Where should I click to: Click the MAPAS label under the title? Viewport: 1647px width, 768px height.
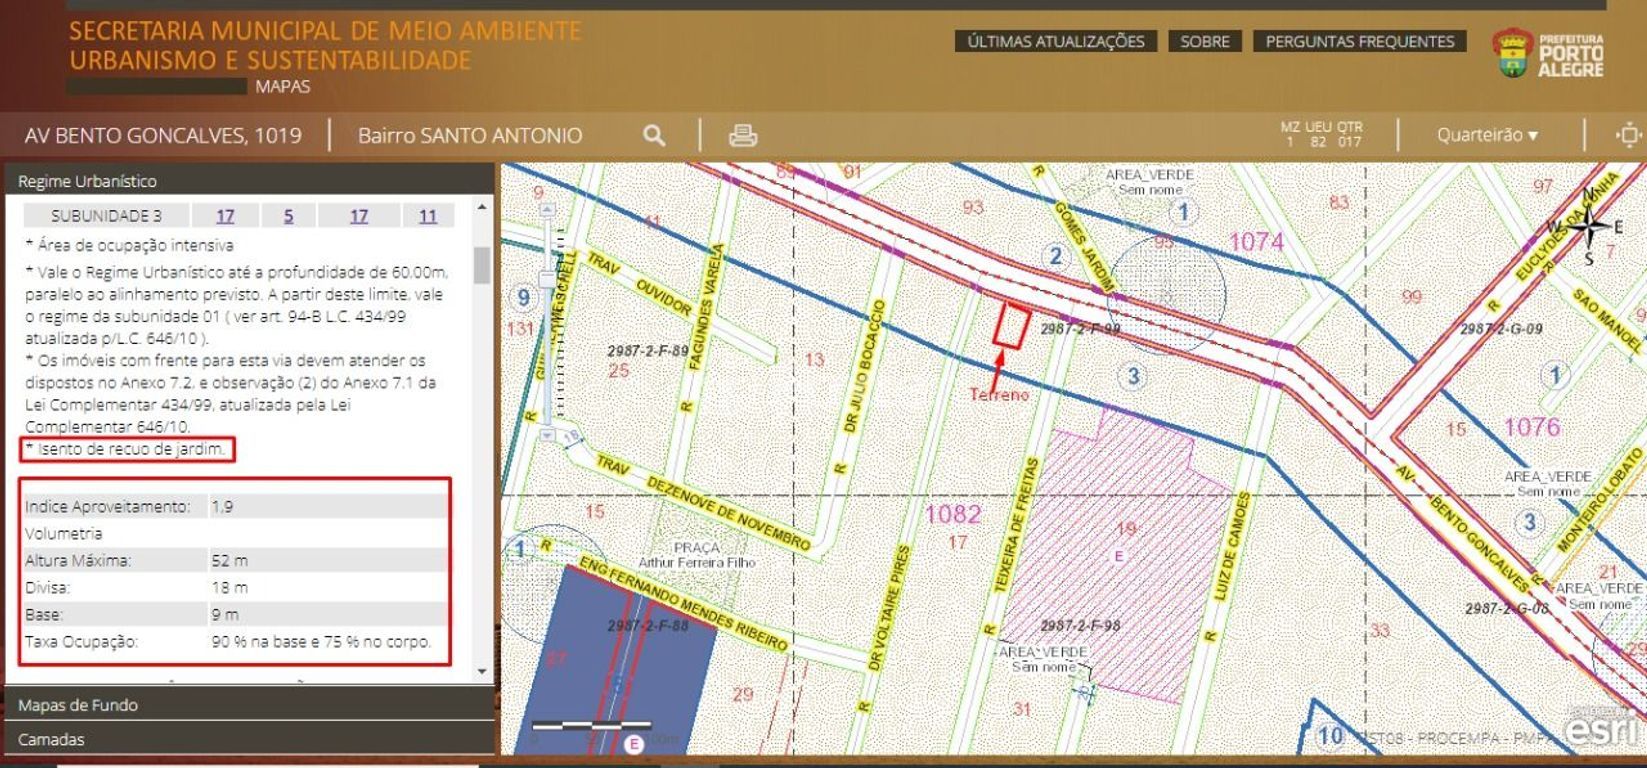[283, 87]
